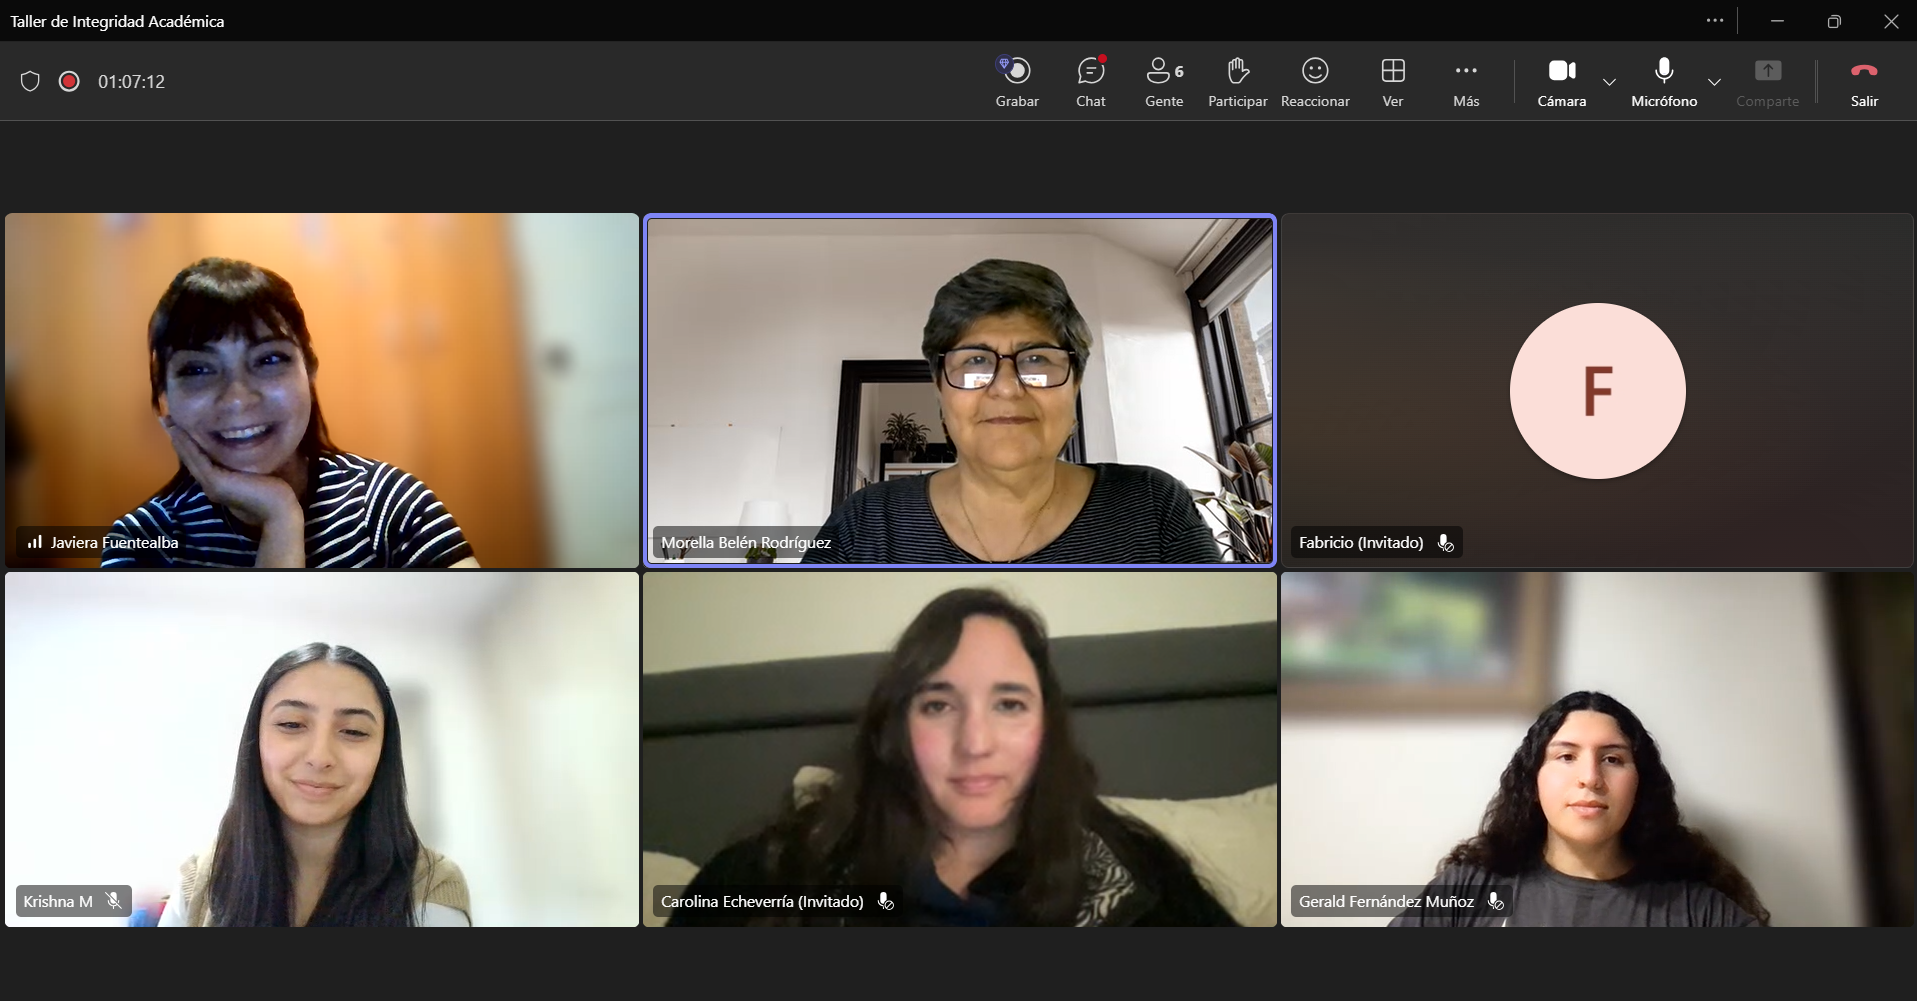This screenshot has width=1917, height=1001.
Task: Open the Reaccionar emoji menu
Action: point(1315,82)
